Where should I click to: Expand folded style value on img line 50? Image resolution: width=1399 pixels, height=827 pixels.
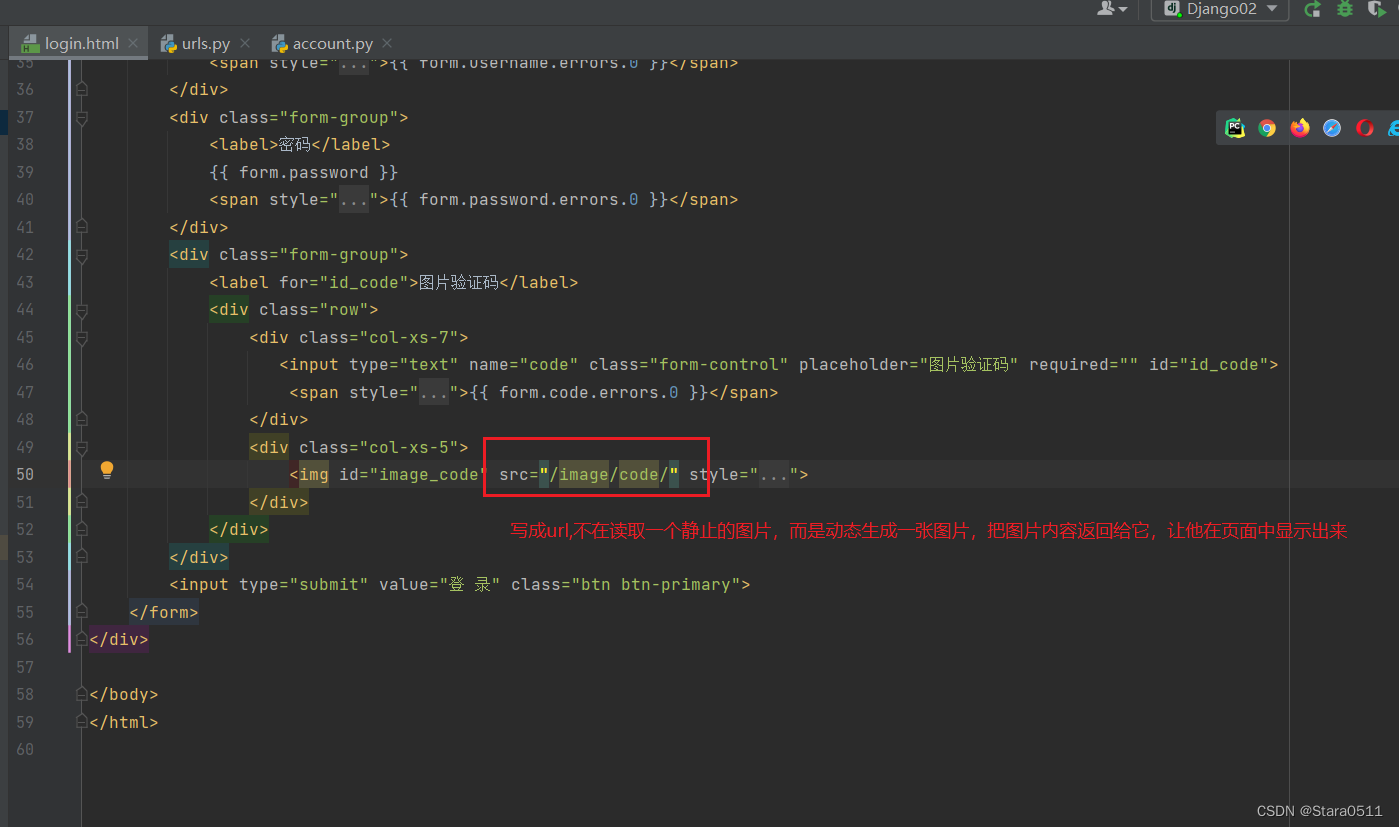pyautogui.click(x=774, y=475)
